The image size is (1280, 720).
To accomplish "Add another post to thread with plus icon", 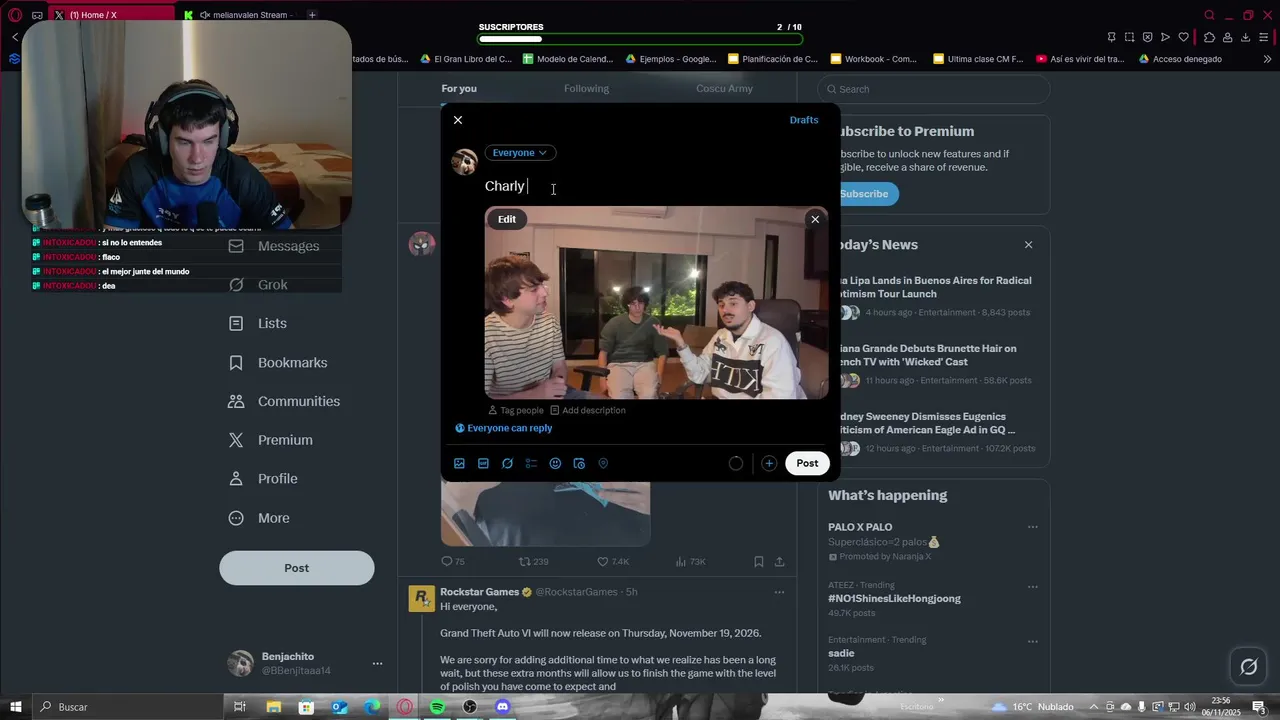I will 769,464.
